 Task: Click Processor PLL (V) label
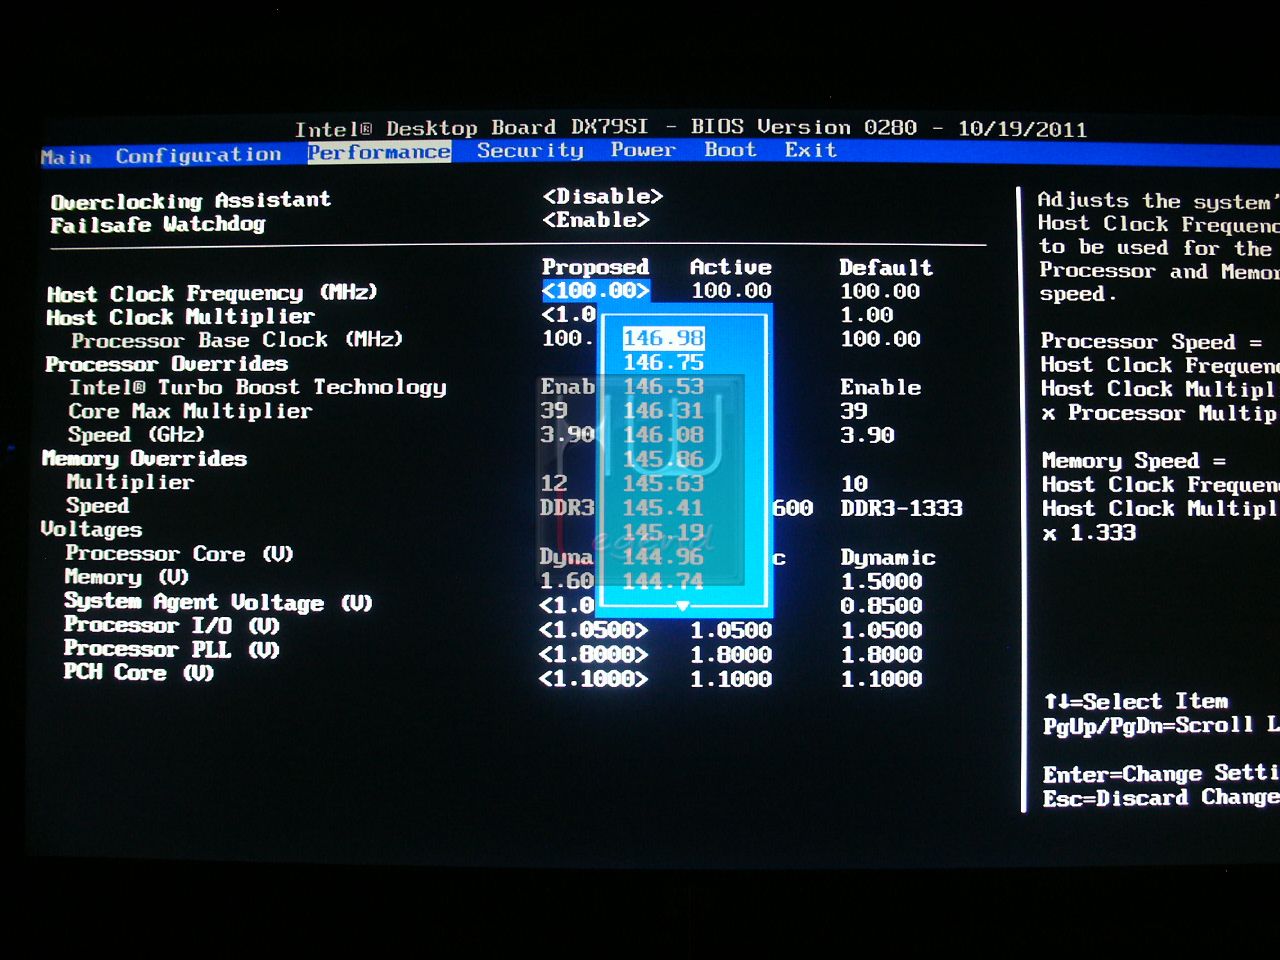click(x=171, y=650)
